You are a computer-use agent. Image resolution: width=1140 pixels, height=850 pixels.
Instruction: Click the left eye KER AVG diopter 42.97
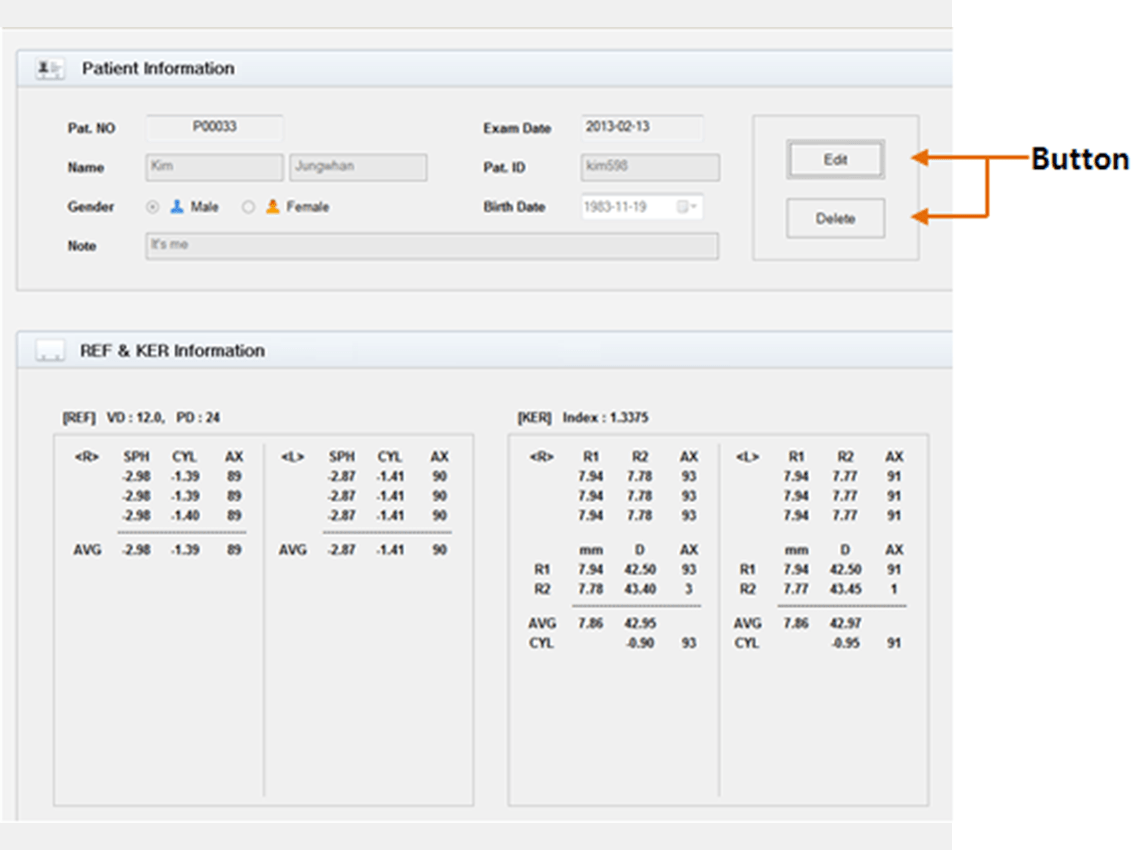[846, 623]
